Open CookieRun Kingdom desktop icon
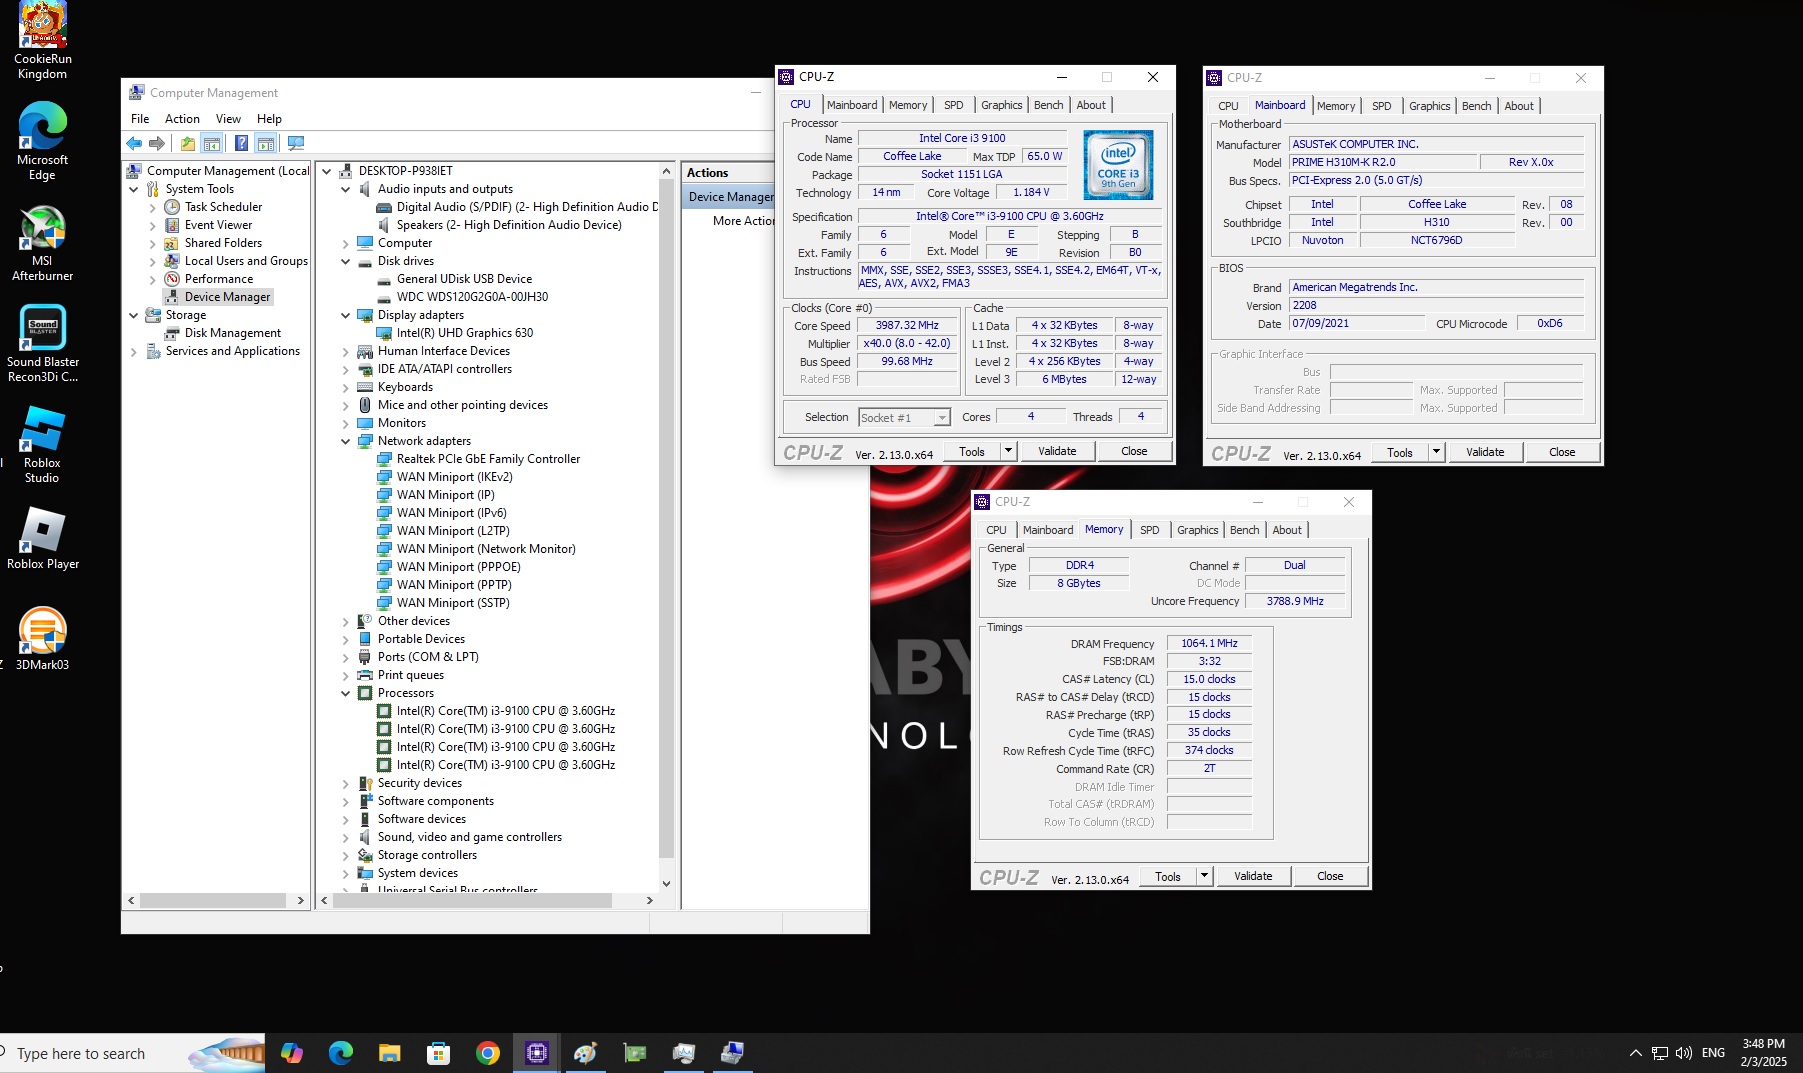 [42, 42]
